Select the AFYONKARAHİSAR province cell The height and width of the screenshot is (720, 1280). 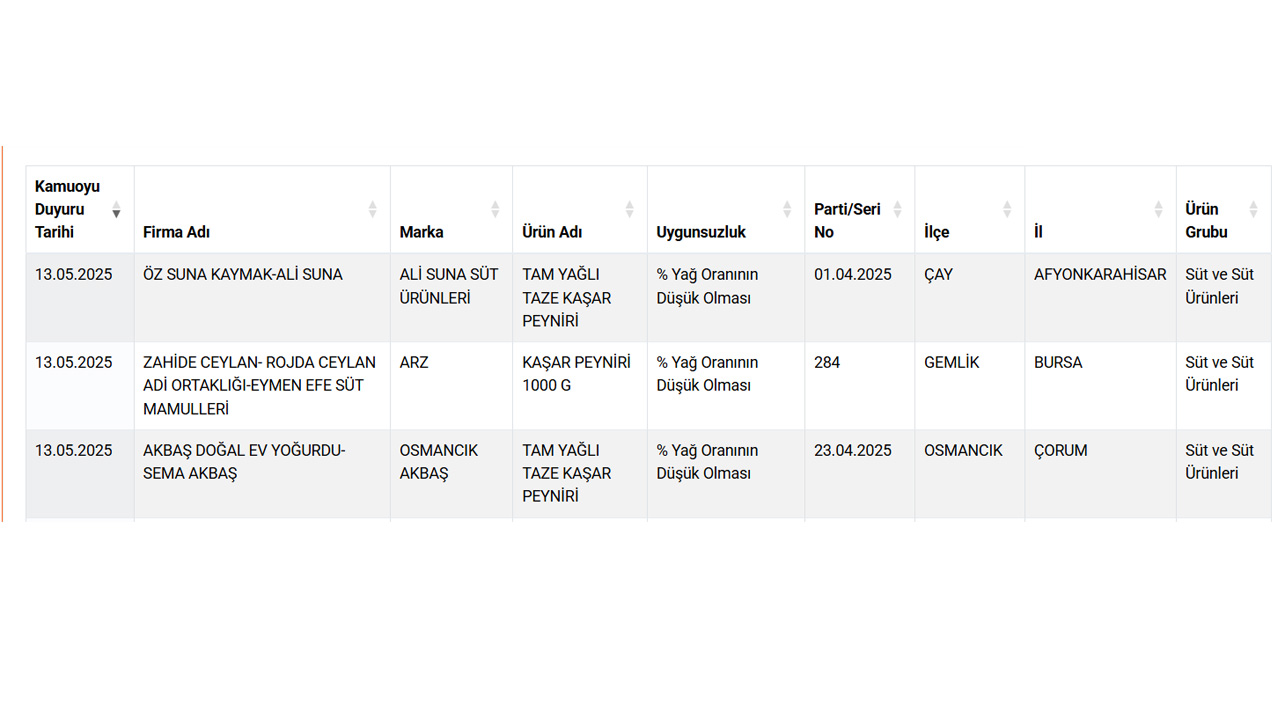1100,275
